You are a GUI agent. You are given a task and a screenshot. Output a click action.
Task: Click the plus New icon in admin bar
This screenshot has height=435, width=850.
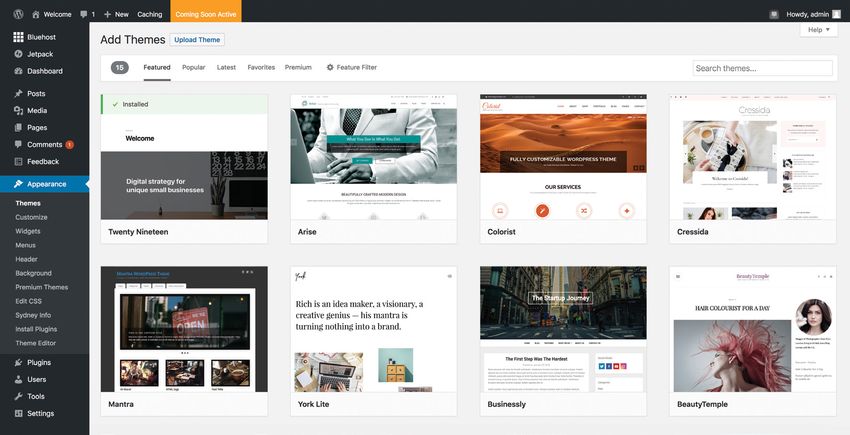click(107, 14)
